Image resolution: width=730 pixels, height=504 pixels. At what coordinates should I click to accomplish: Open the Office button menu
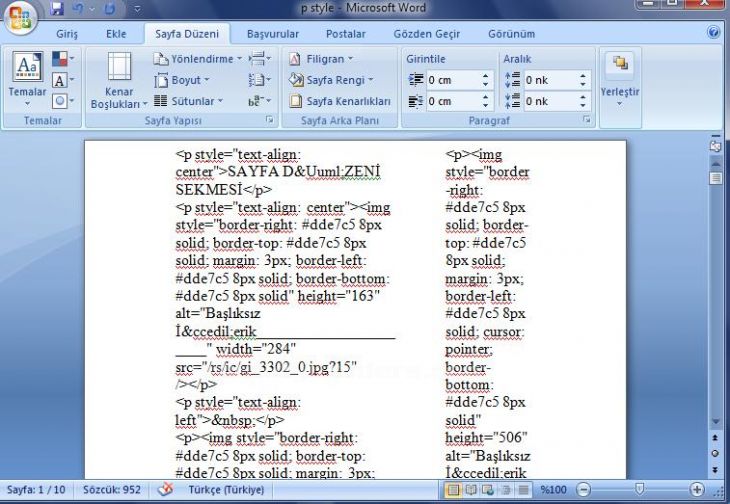(x=20, y=17)
